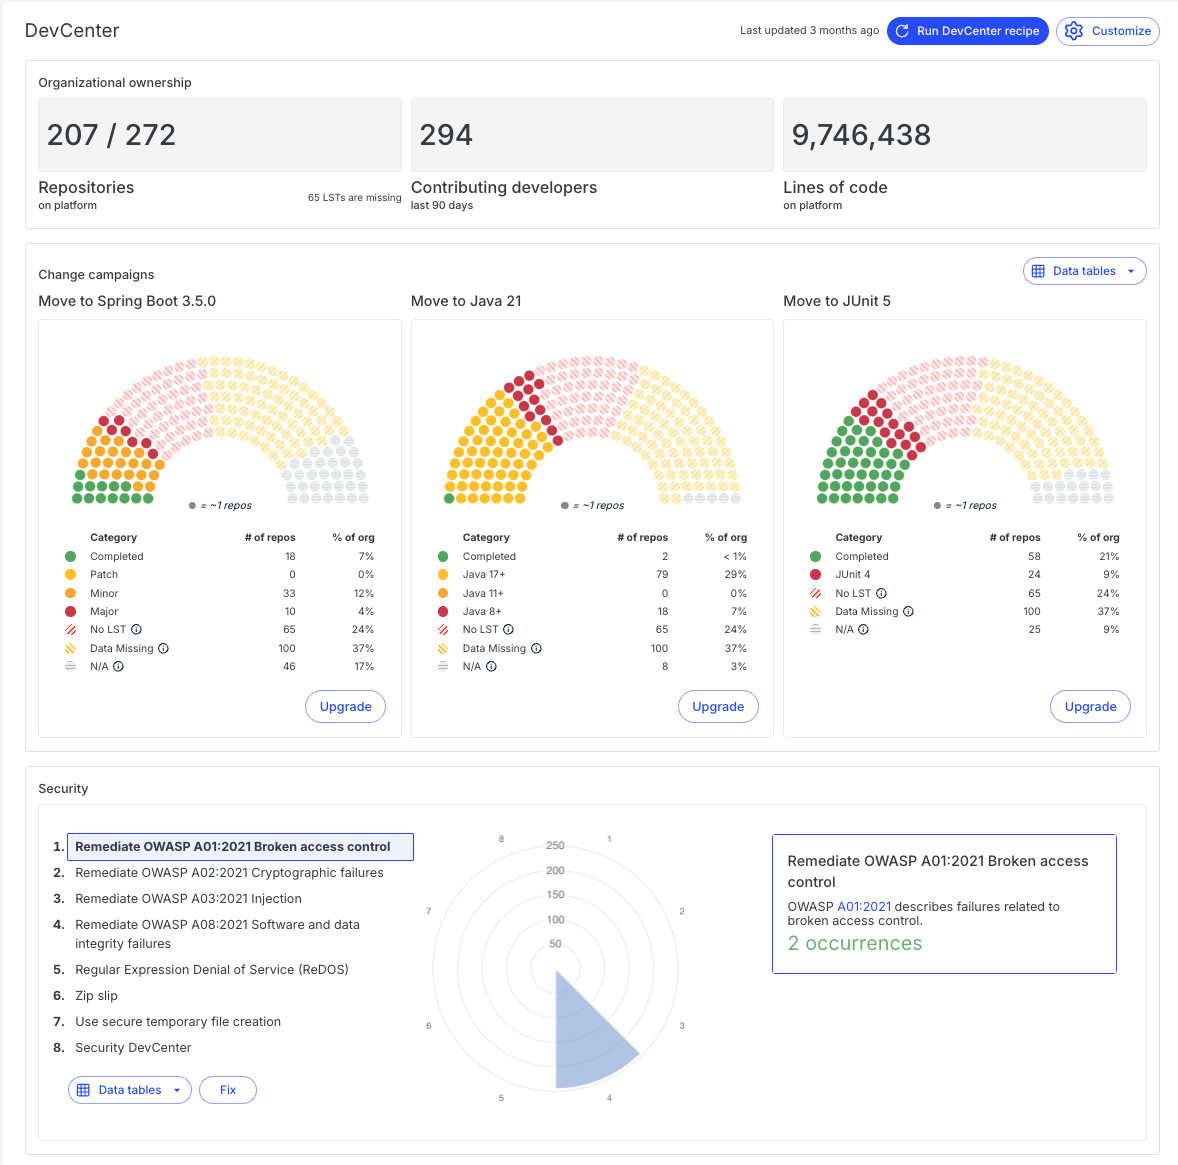Click the Fix button in Security
The image size is (1178, 1165).
[228, 1090]
